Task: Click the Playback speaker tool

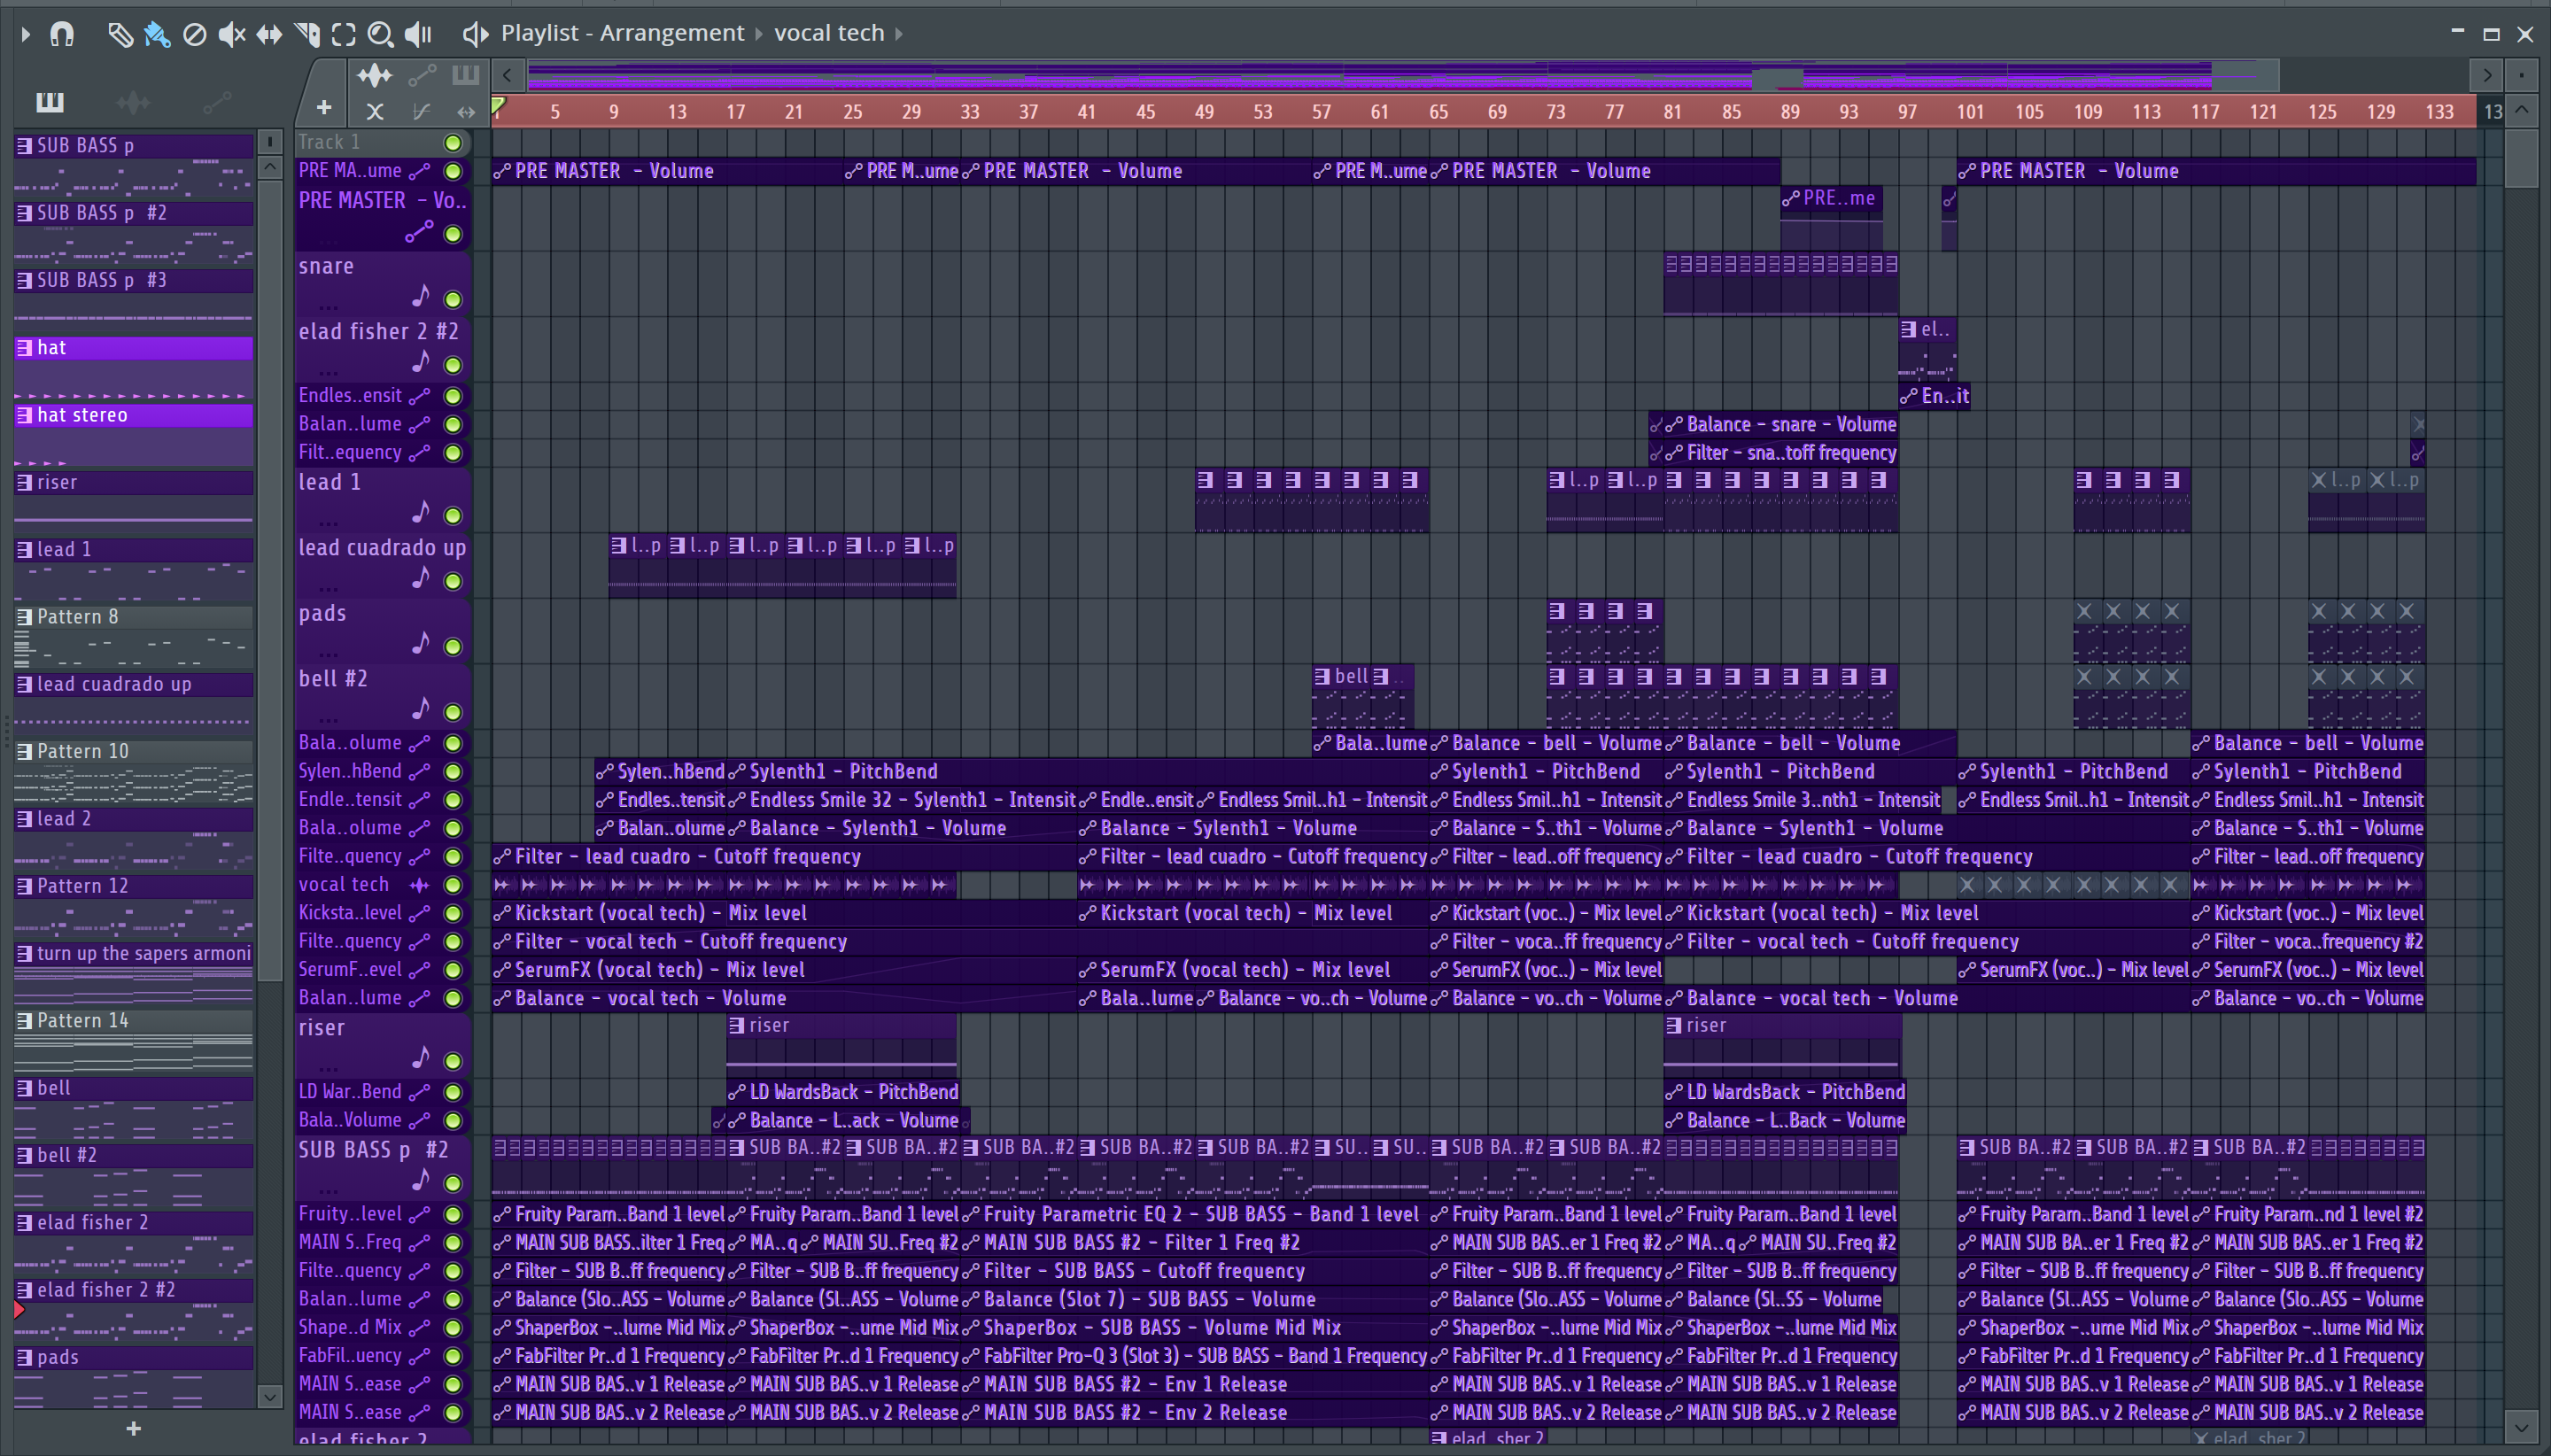Action: tap(418, 34)
